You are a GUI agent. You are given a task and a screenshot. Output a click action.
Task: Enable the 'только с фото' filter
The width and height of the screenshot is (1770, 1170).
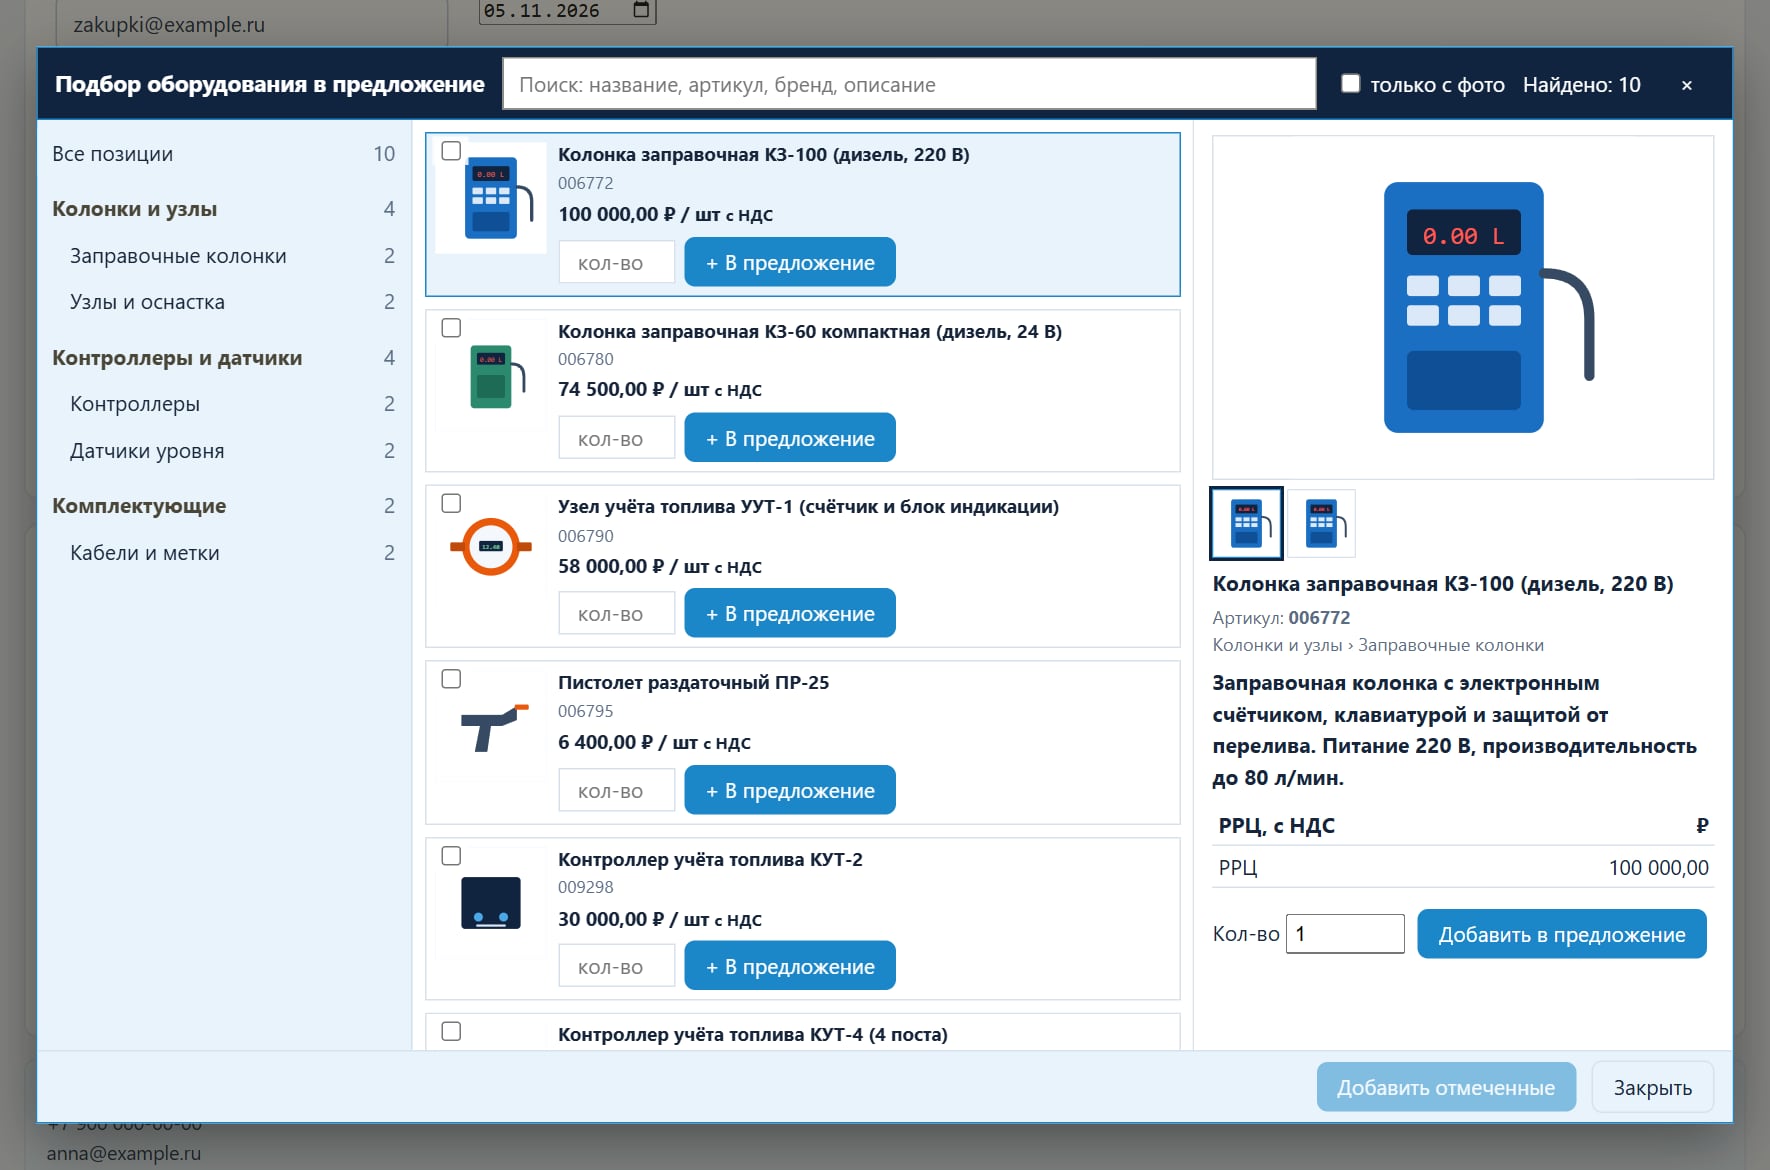(x=1350, y=84)
